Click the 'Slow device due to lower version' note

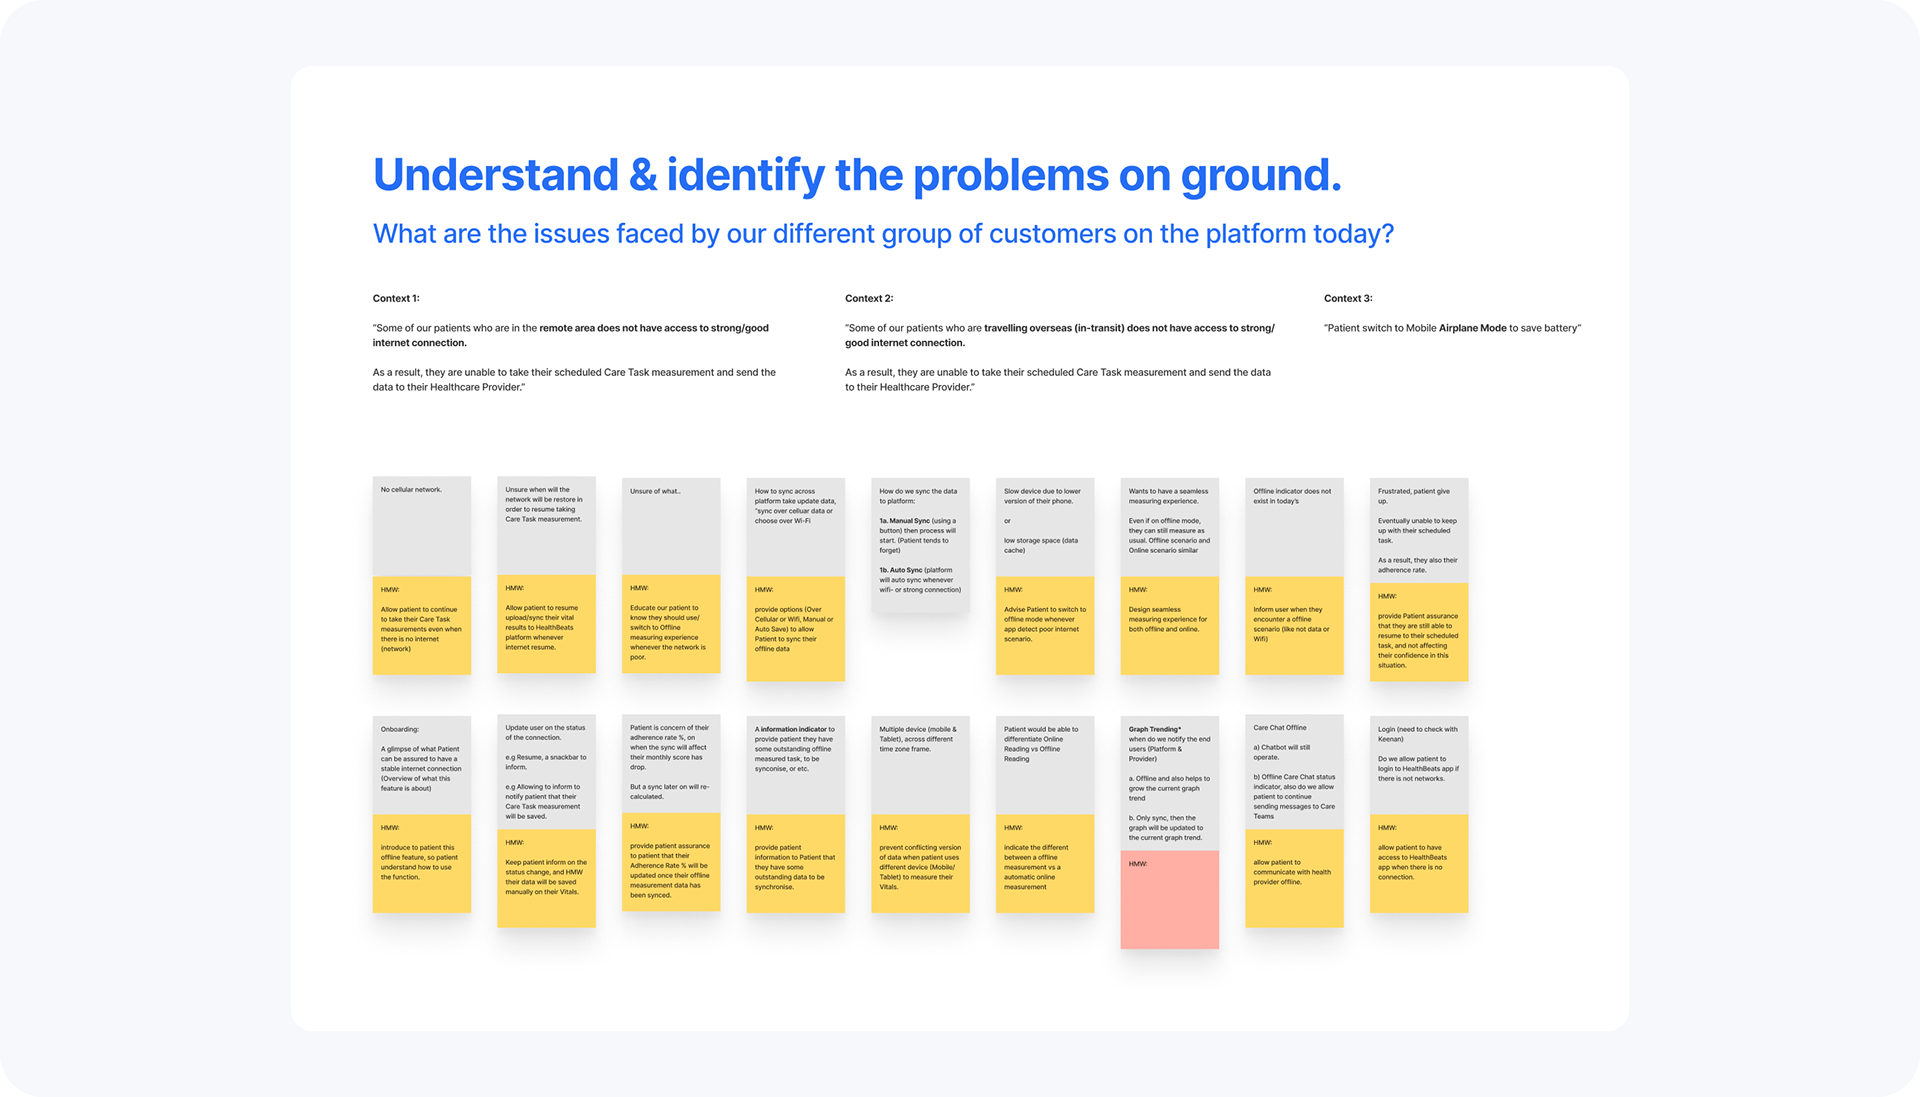point(1044,526)
